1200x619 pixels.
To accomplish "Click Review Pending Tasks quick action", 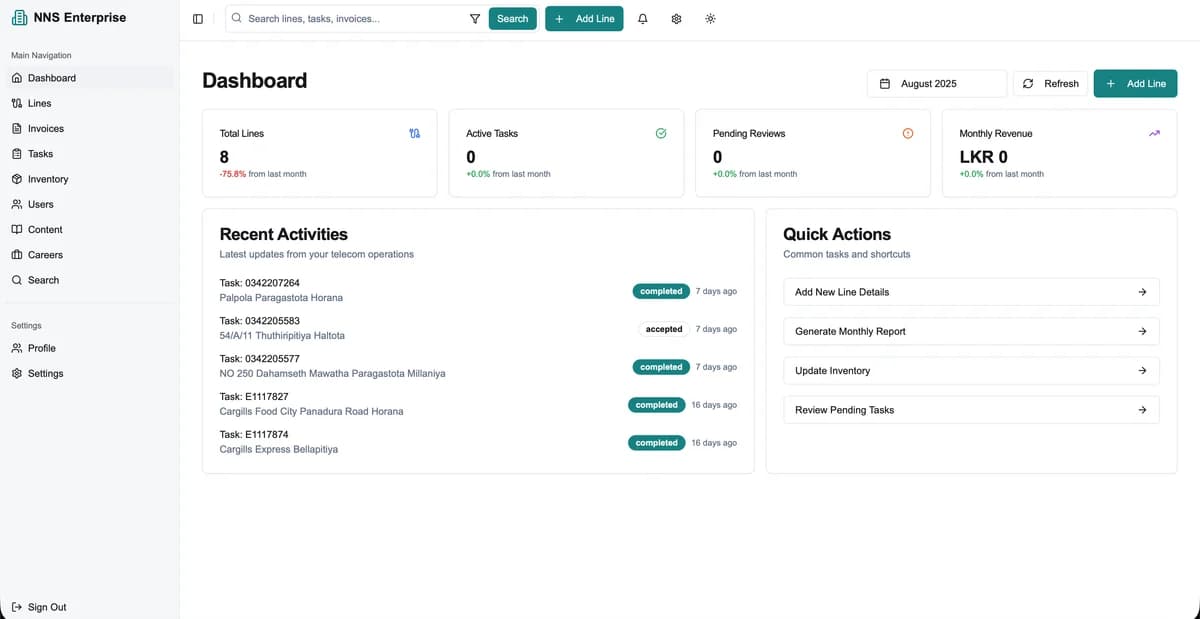I will [971, 410].
